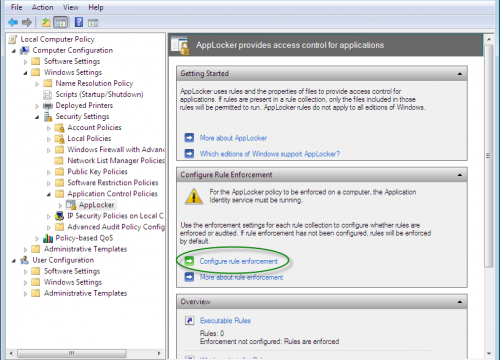Toggle the Show/Hide Console Tree icon
Image resolution: width=500 pixels, height=360 pixels.
tap(61, 23)
